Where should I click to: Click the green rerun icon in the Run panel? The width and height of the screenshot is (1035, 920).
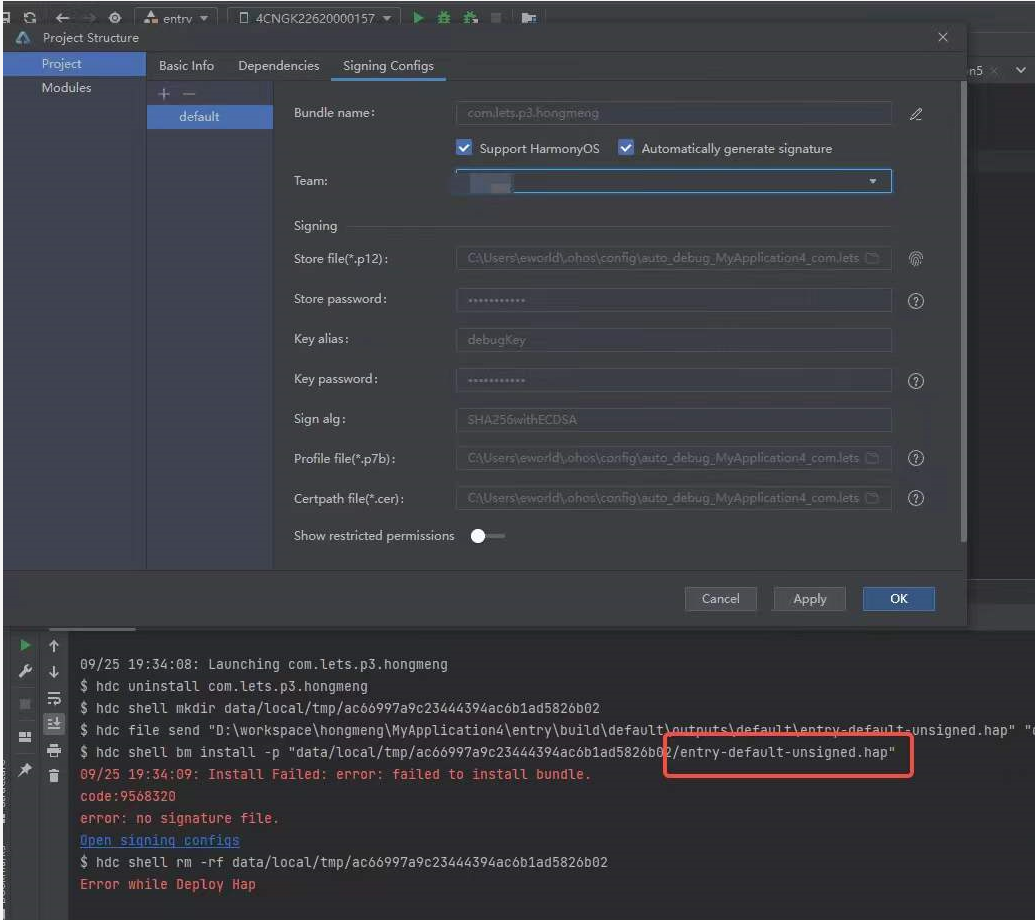[x=25, y=645]
